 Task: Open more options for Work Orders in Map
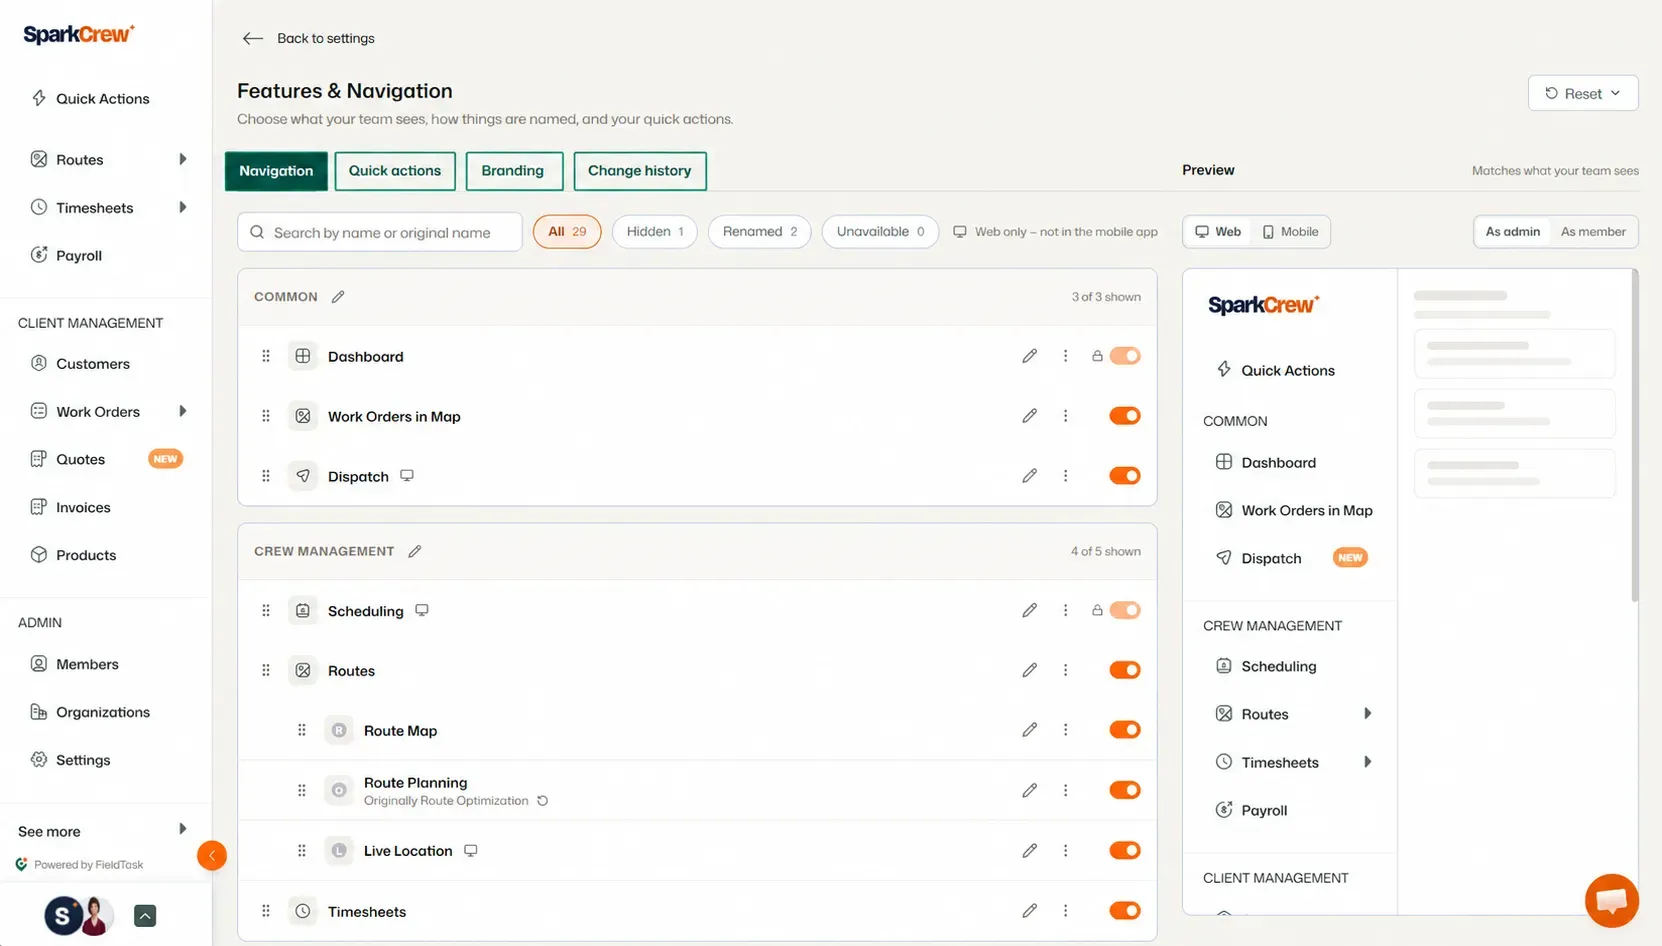pyautogui.click(x=1065, y=416)
